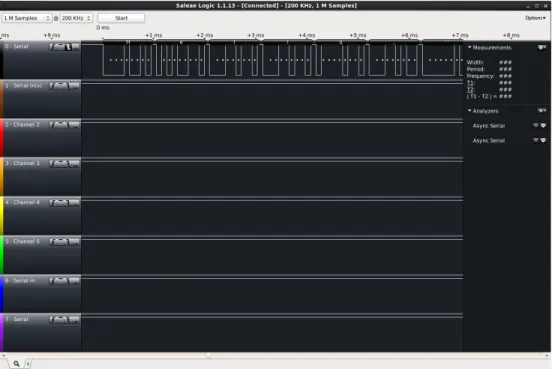
Task: Click the horizontal scrollbar thumb at bottom
Action: click(208, 356)
